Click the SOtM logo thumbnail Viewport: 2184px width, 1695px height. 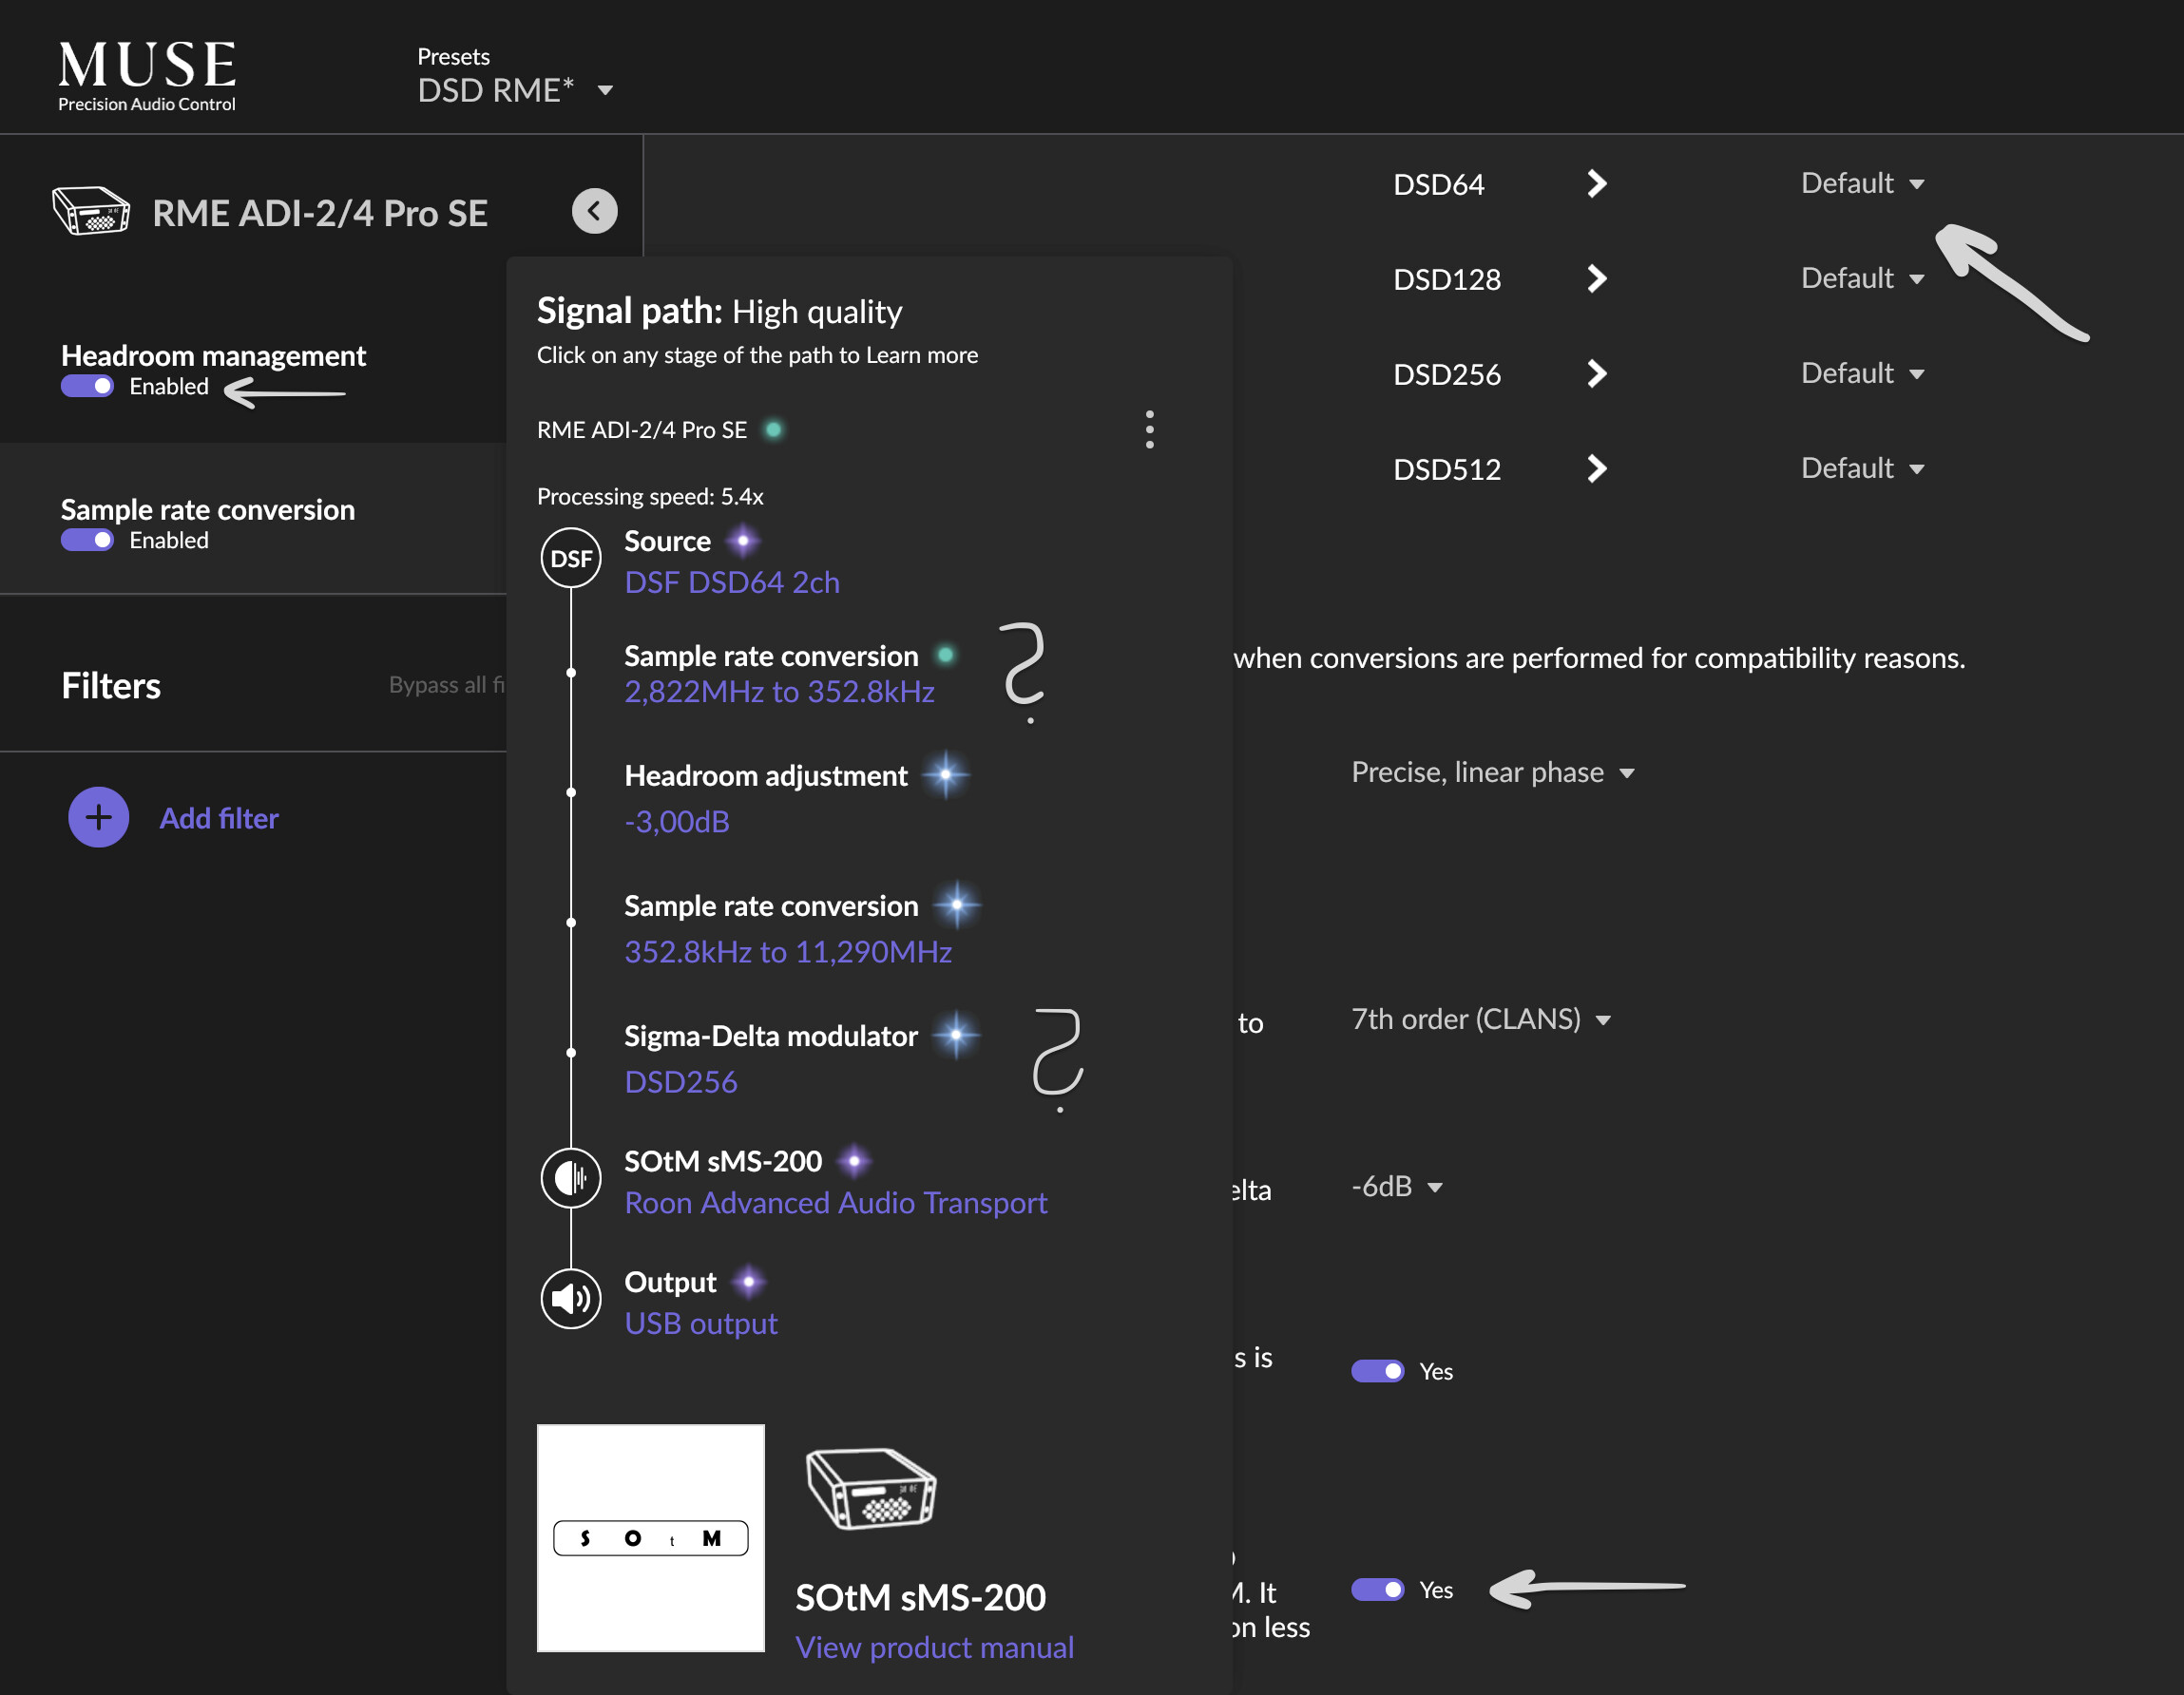click(650, 1537)
